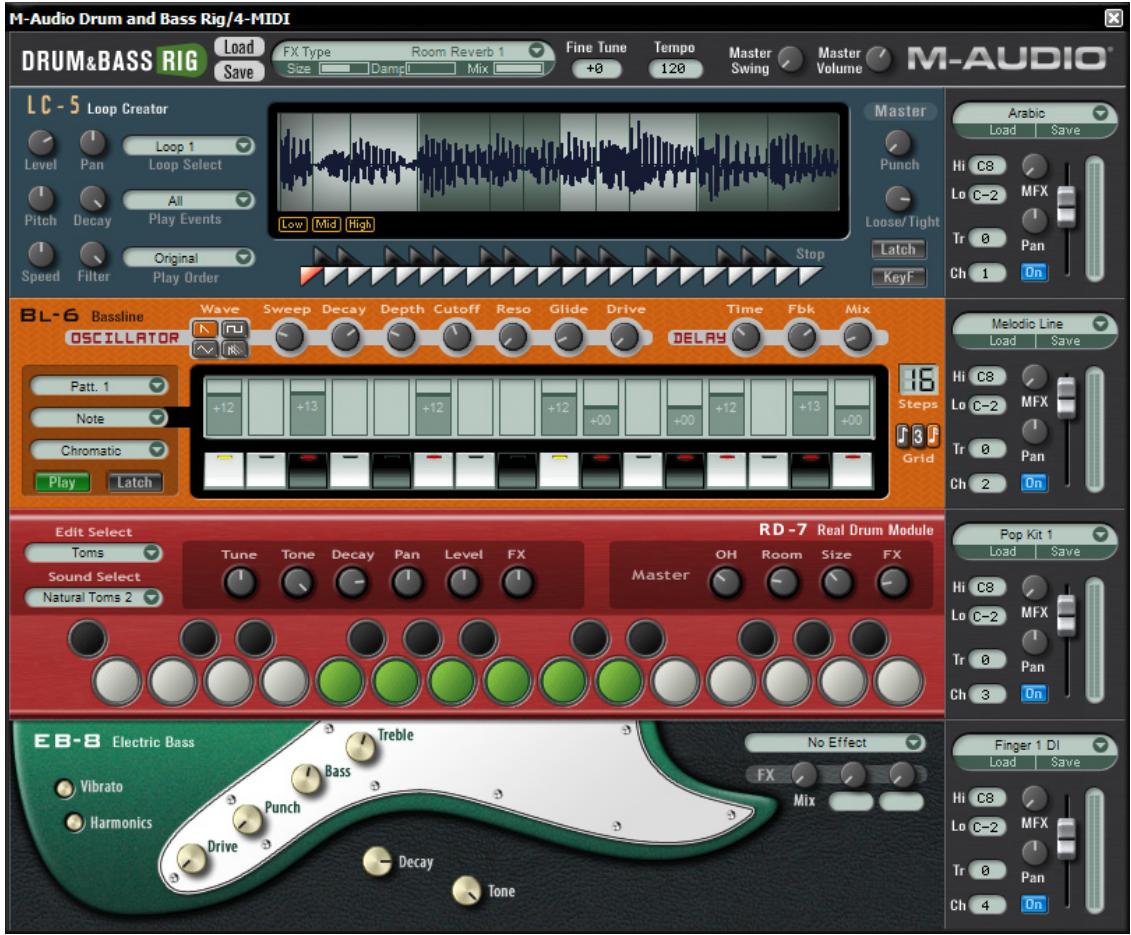Click the Master Punch knob
The width and height of the screenshot is (1131, 935).
click(x=898, y=143)
